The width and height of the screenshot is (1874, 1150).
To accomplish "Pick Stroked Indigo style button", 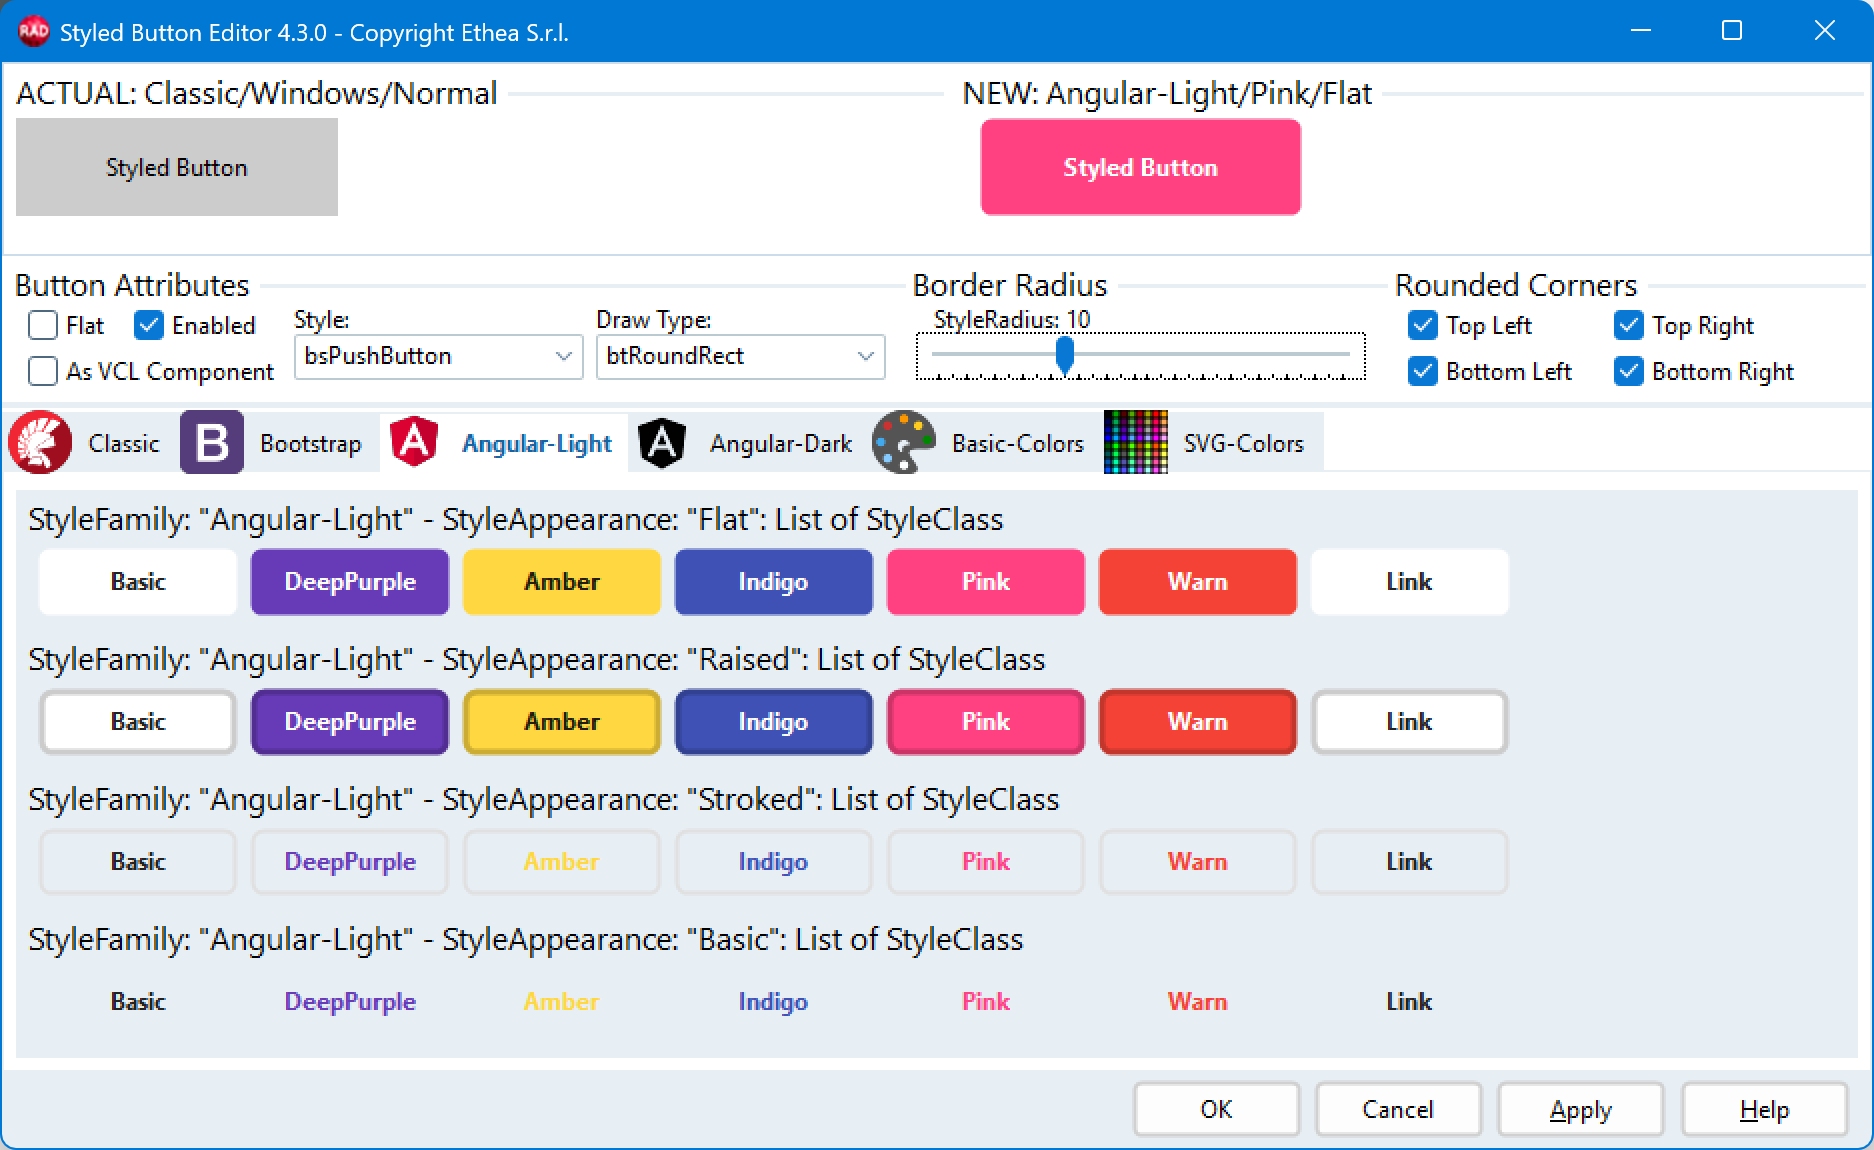I will tap(774, 862).
